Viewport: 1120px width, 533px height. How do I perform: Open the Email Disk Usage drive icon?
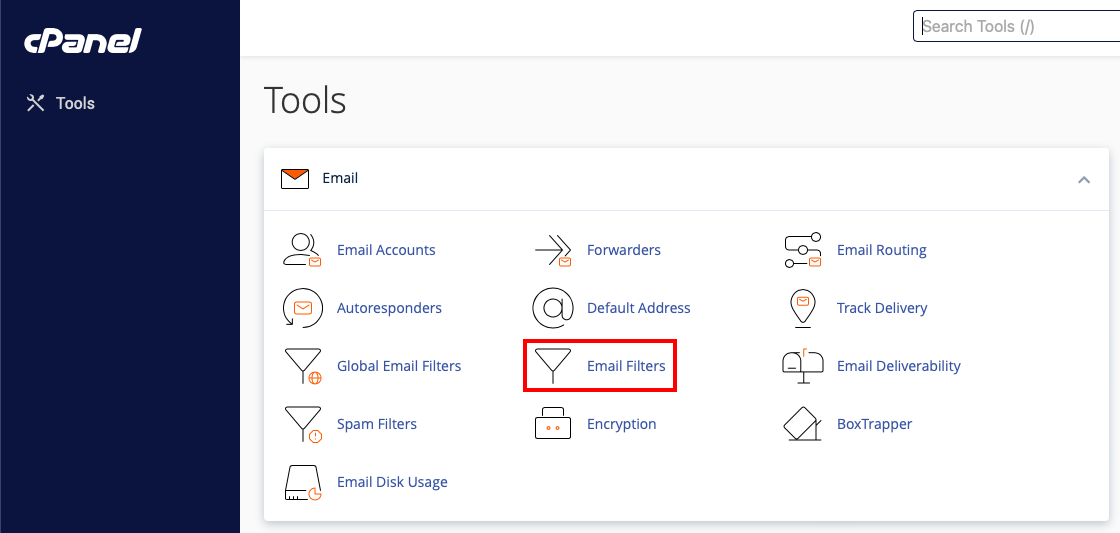pyautogui.click(x=304, y=483)
